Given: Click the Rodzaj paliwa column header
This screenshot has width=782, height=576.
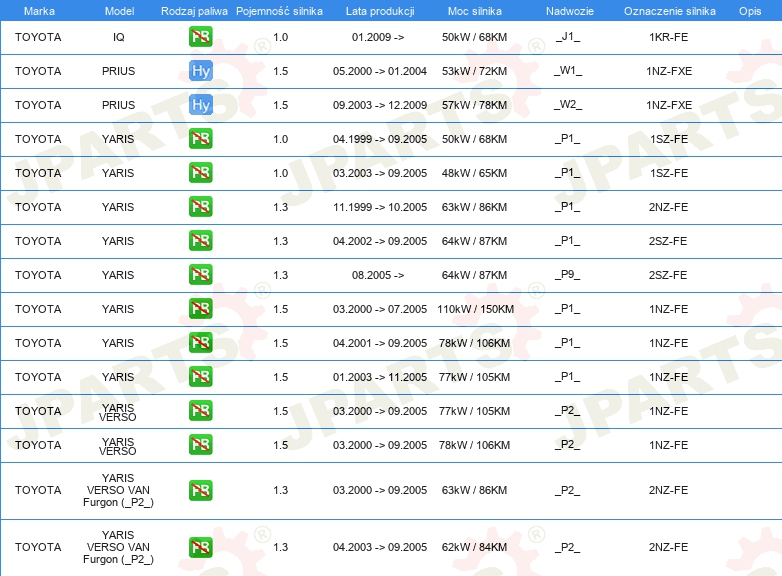Looking at the screenshot, I should [x=194, y=11].
